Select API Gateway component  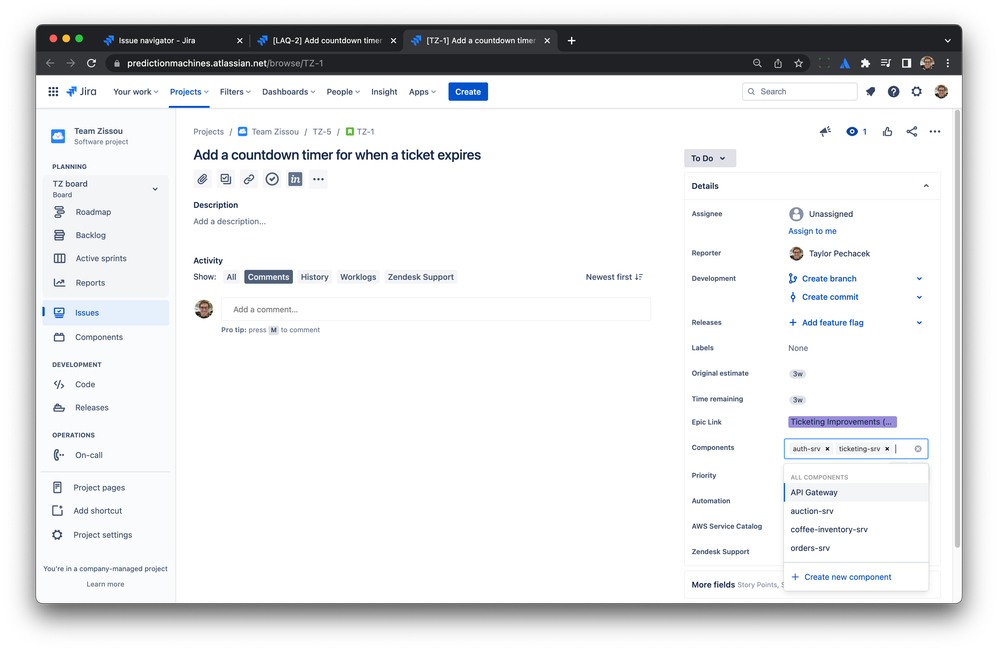856,493
